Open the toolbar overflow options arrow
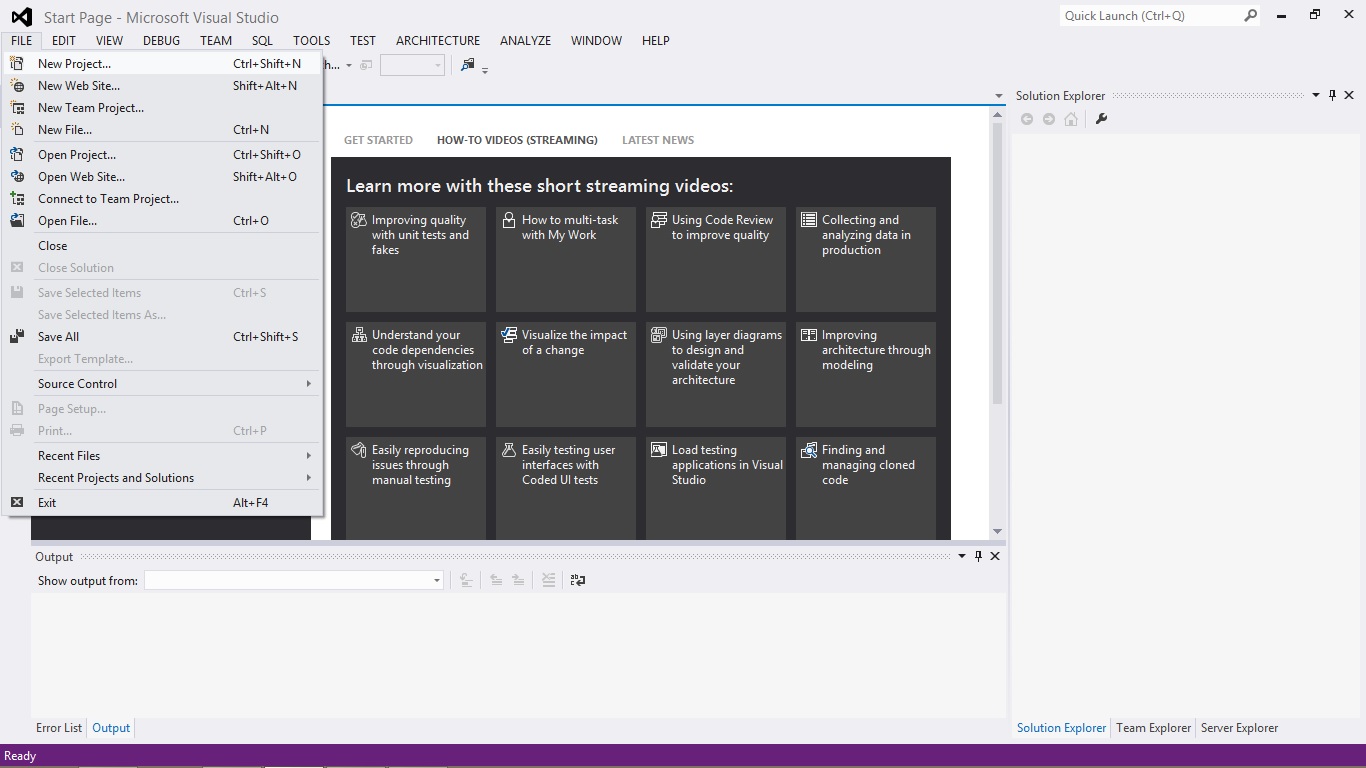 485,70
